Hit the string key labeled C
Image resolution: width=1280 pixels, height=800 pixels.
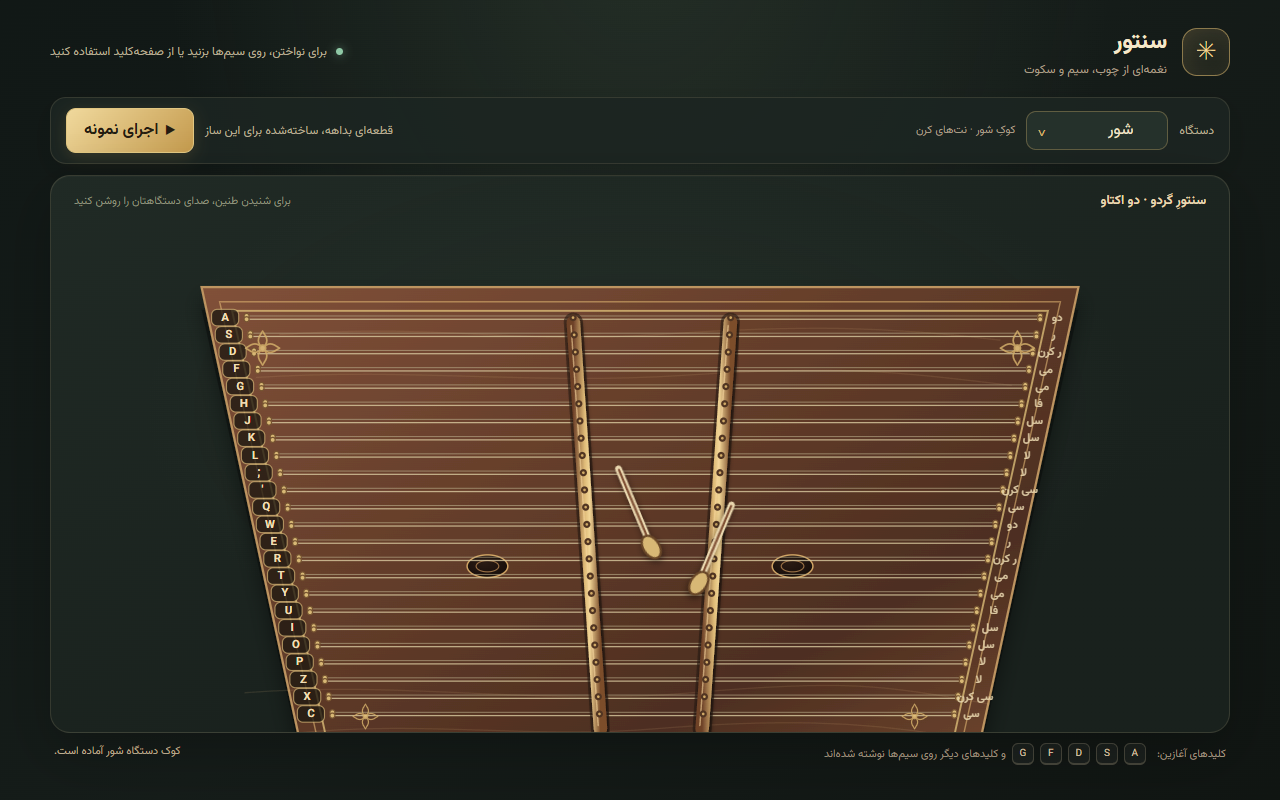311,713
